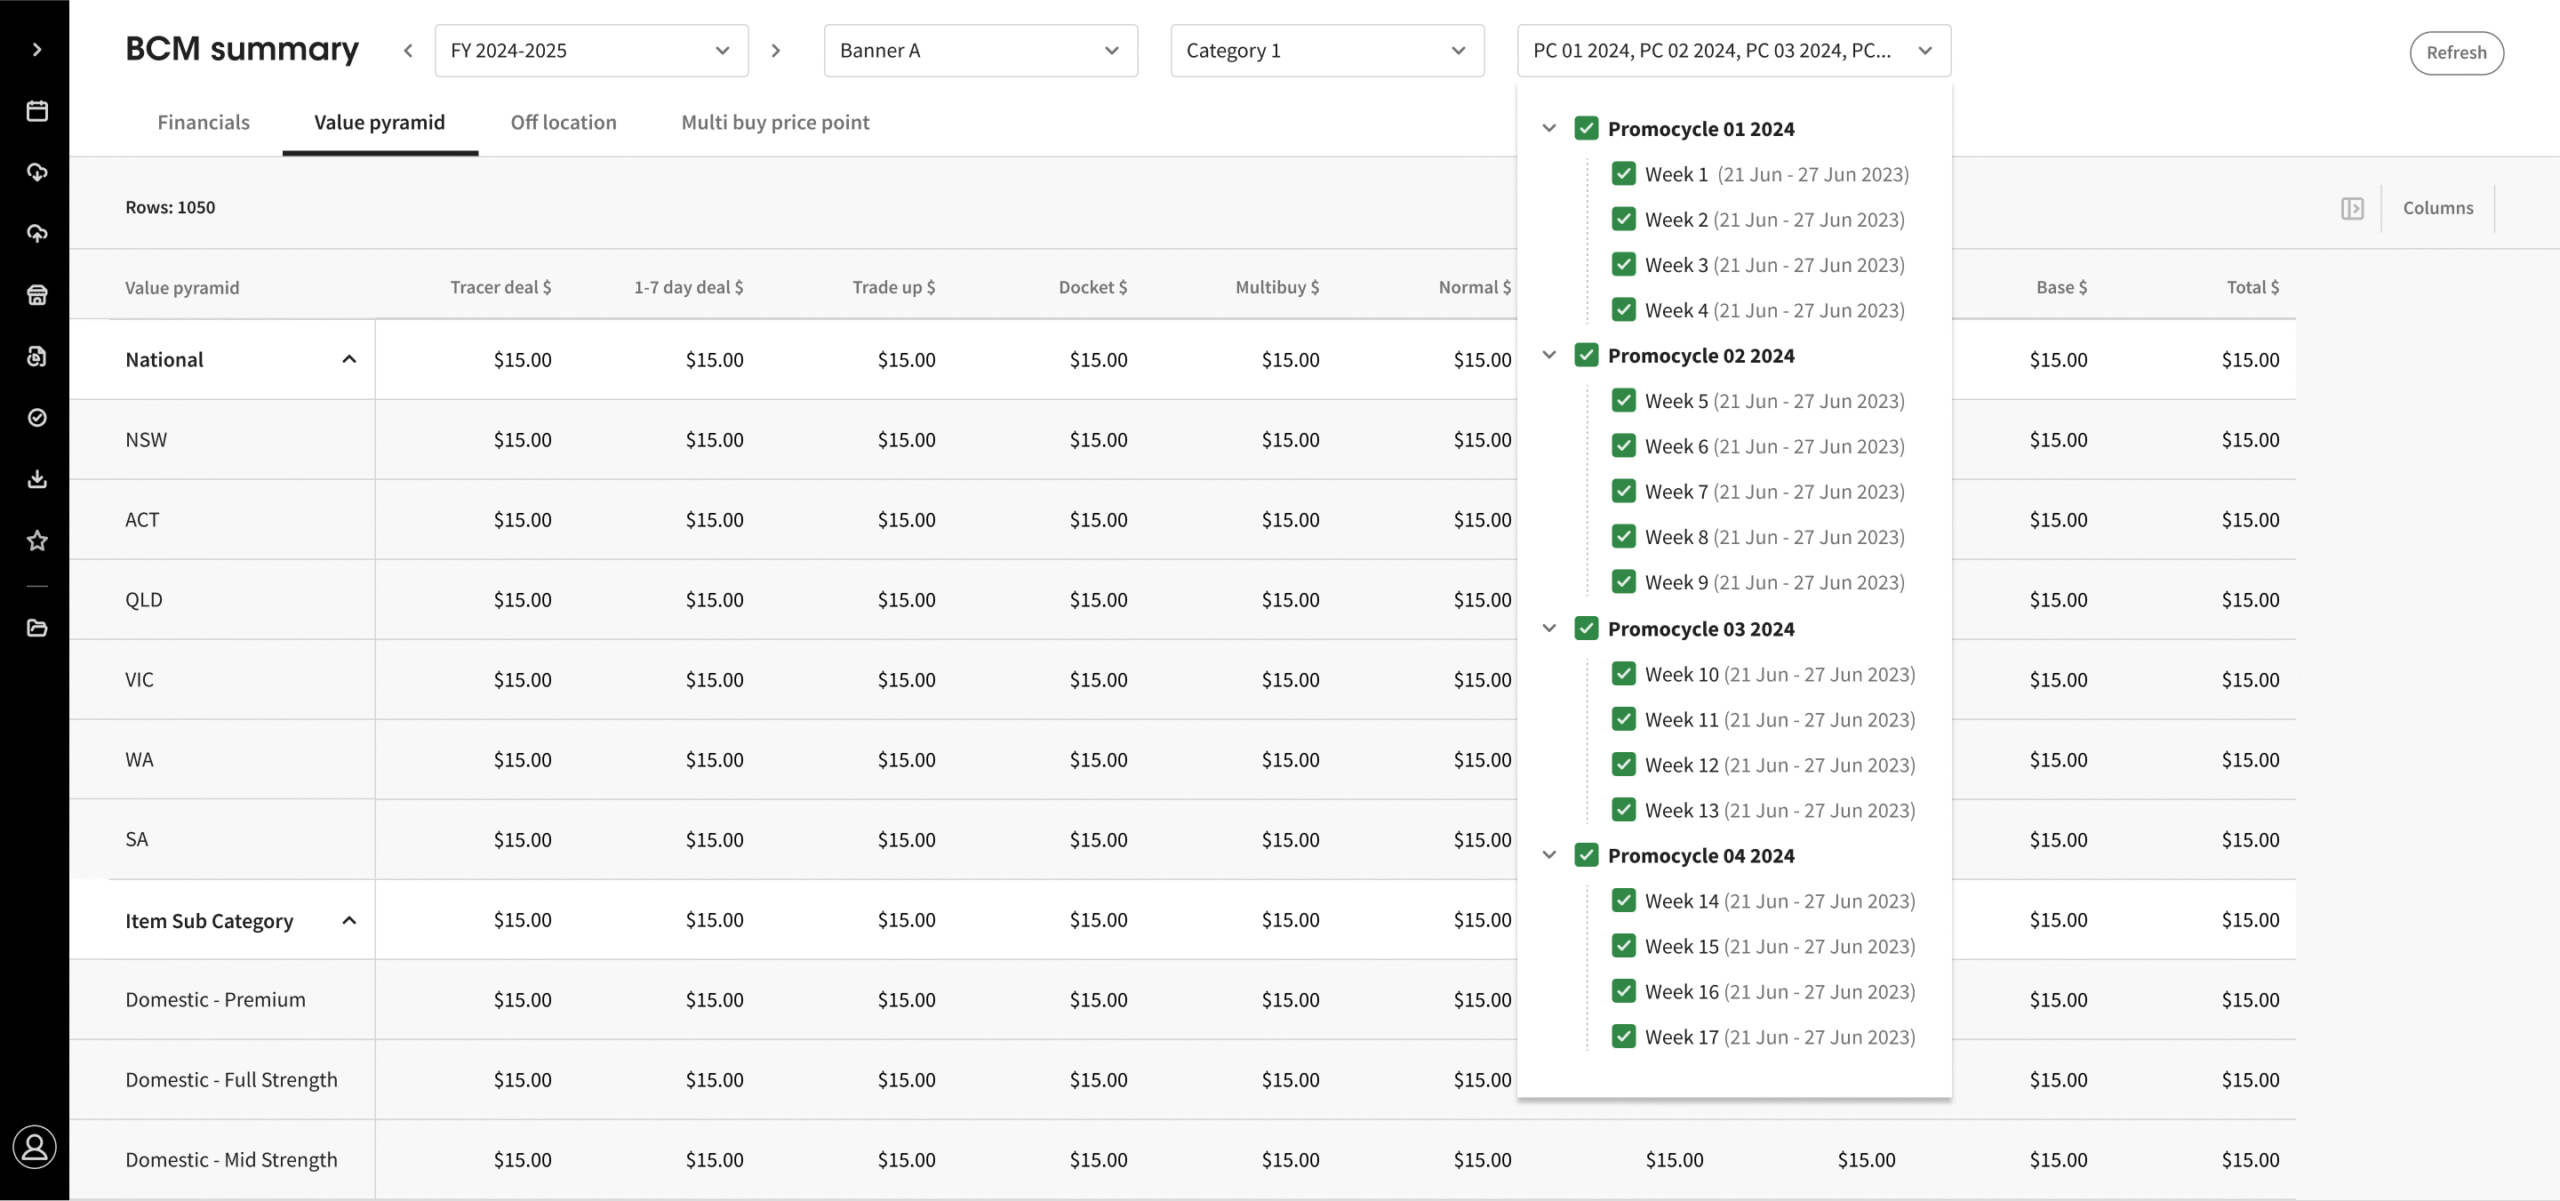Image resolution: width=2560 pixels, height=1201 pixels.
Task: Click the cloud download sidebar icon
Action: point(37,172)
